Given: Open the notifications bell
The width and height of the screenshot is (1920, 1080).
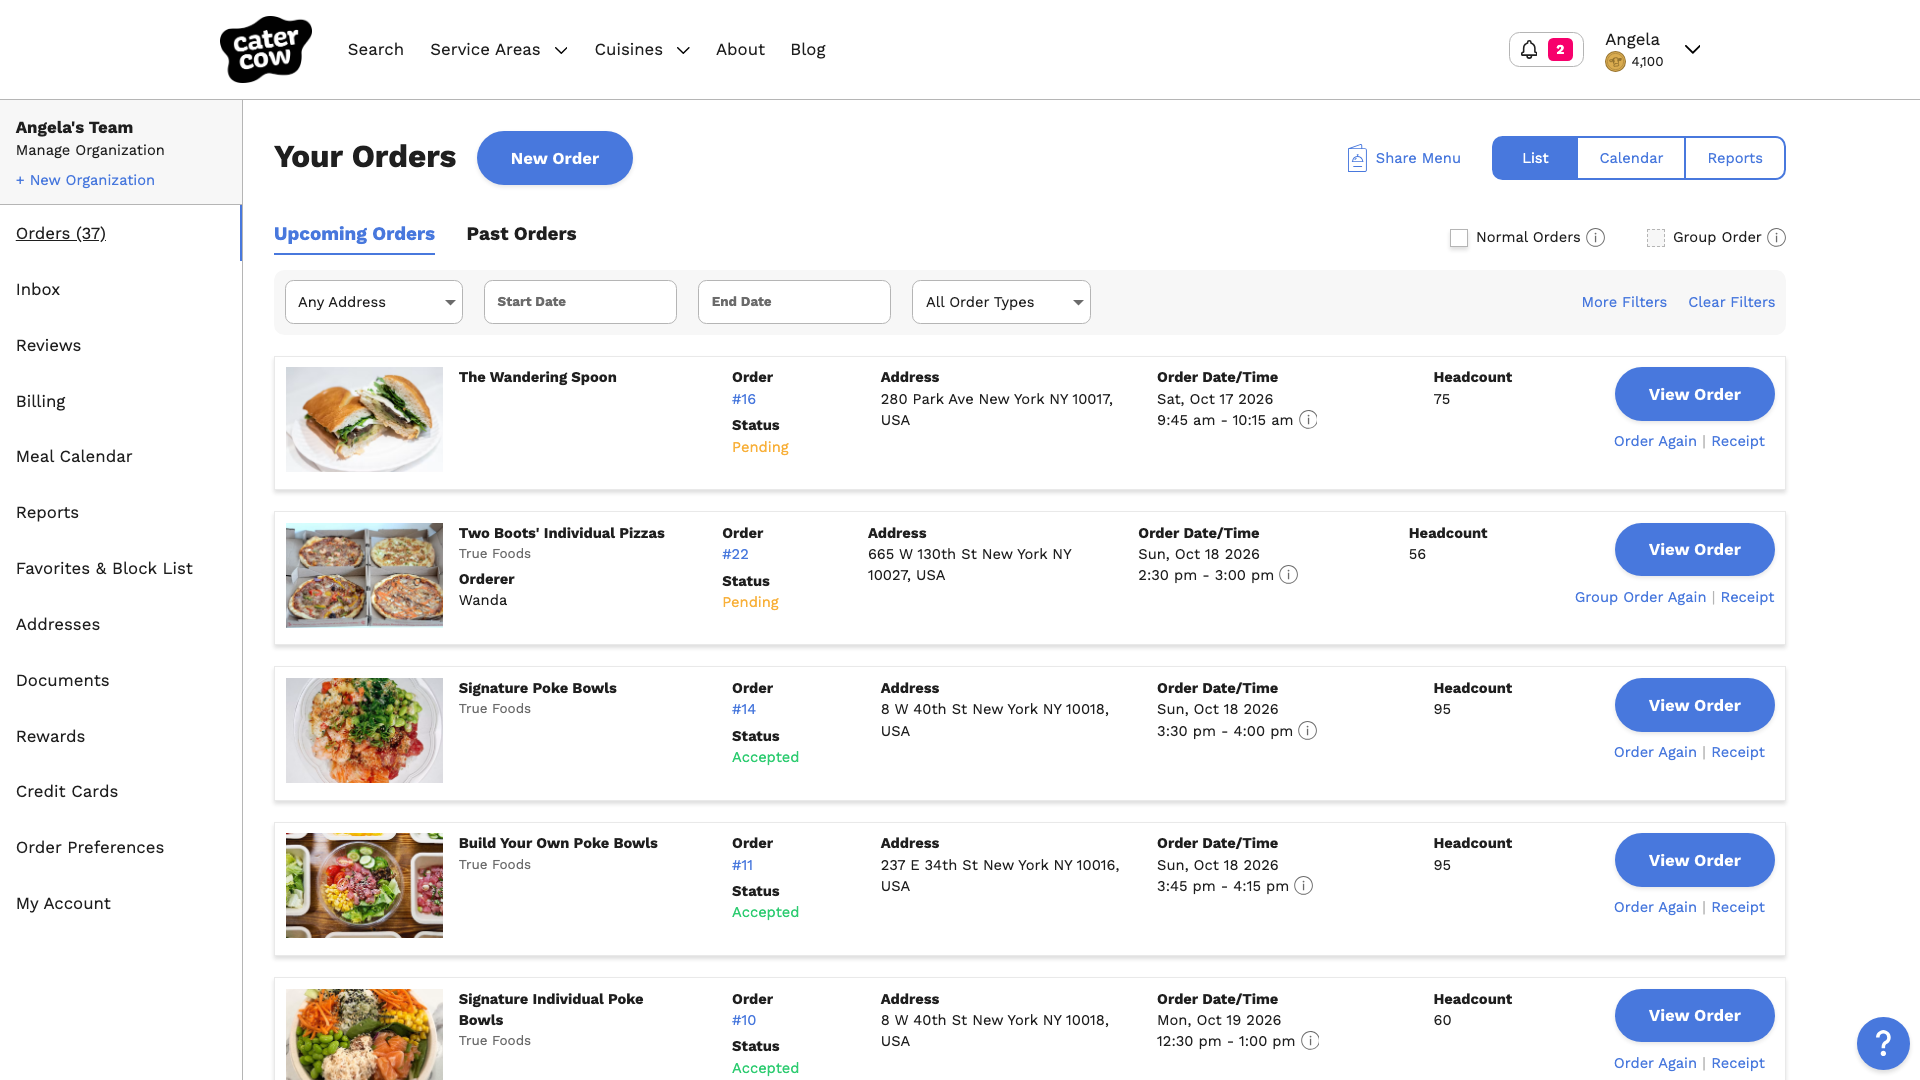Looking at the screenshot, I should click(x=1529, y=49).
